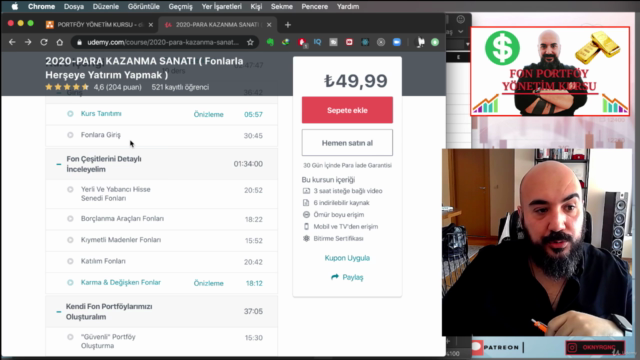Screen dimensions: 640x360
Task: Open the Yer İşaretleri menu
Action: click(222, 7)
